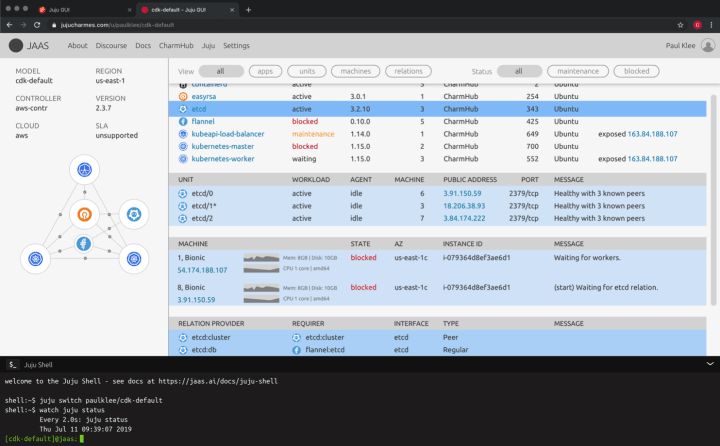Viewport: 720px width, 446px height.
Task: Click the Juju Shell terminal icon
Action: click(12, 364)
